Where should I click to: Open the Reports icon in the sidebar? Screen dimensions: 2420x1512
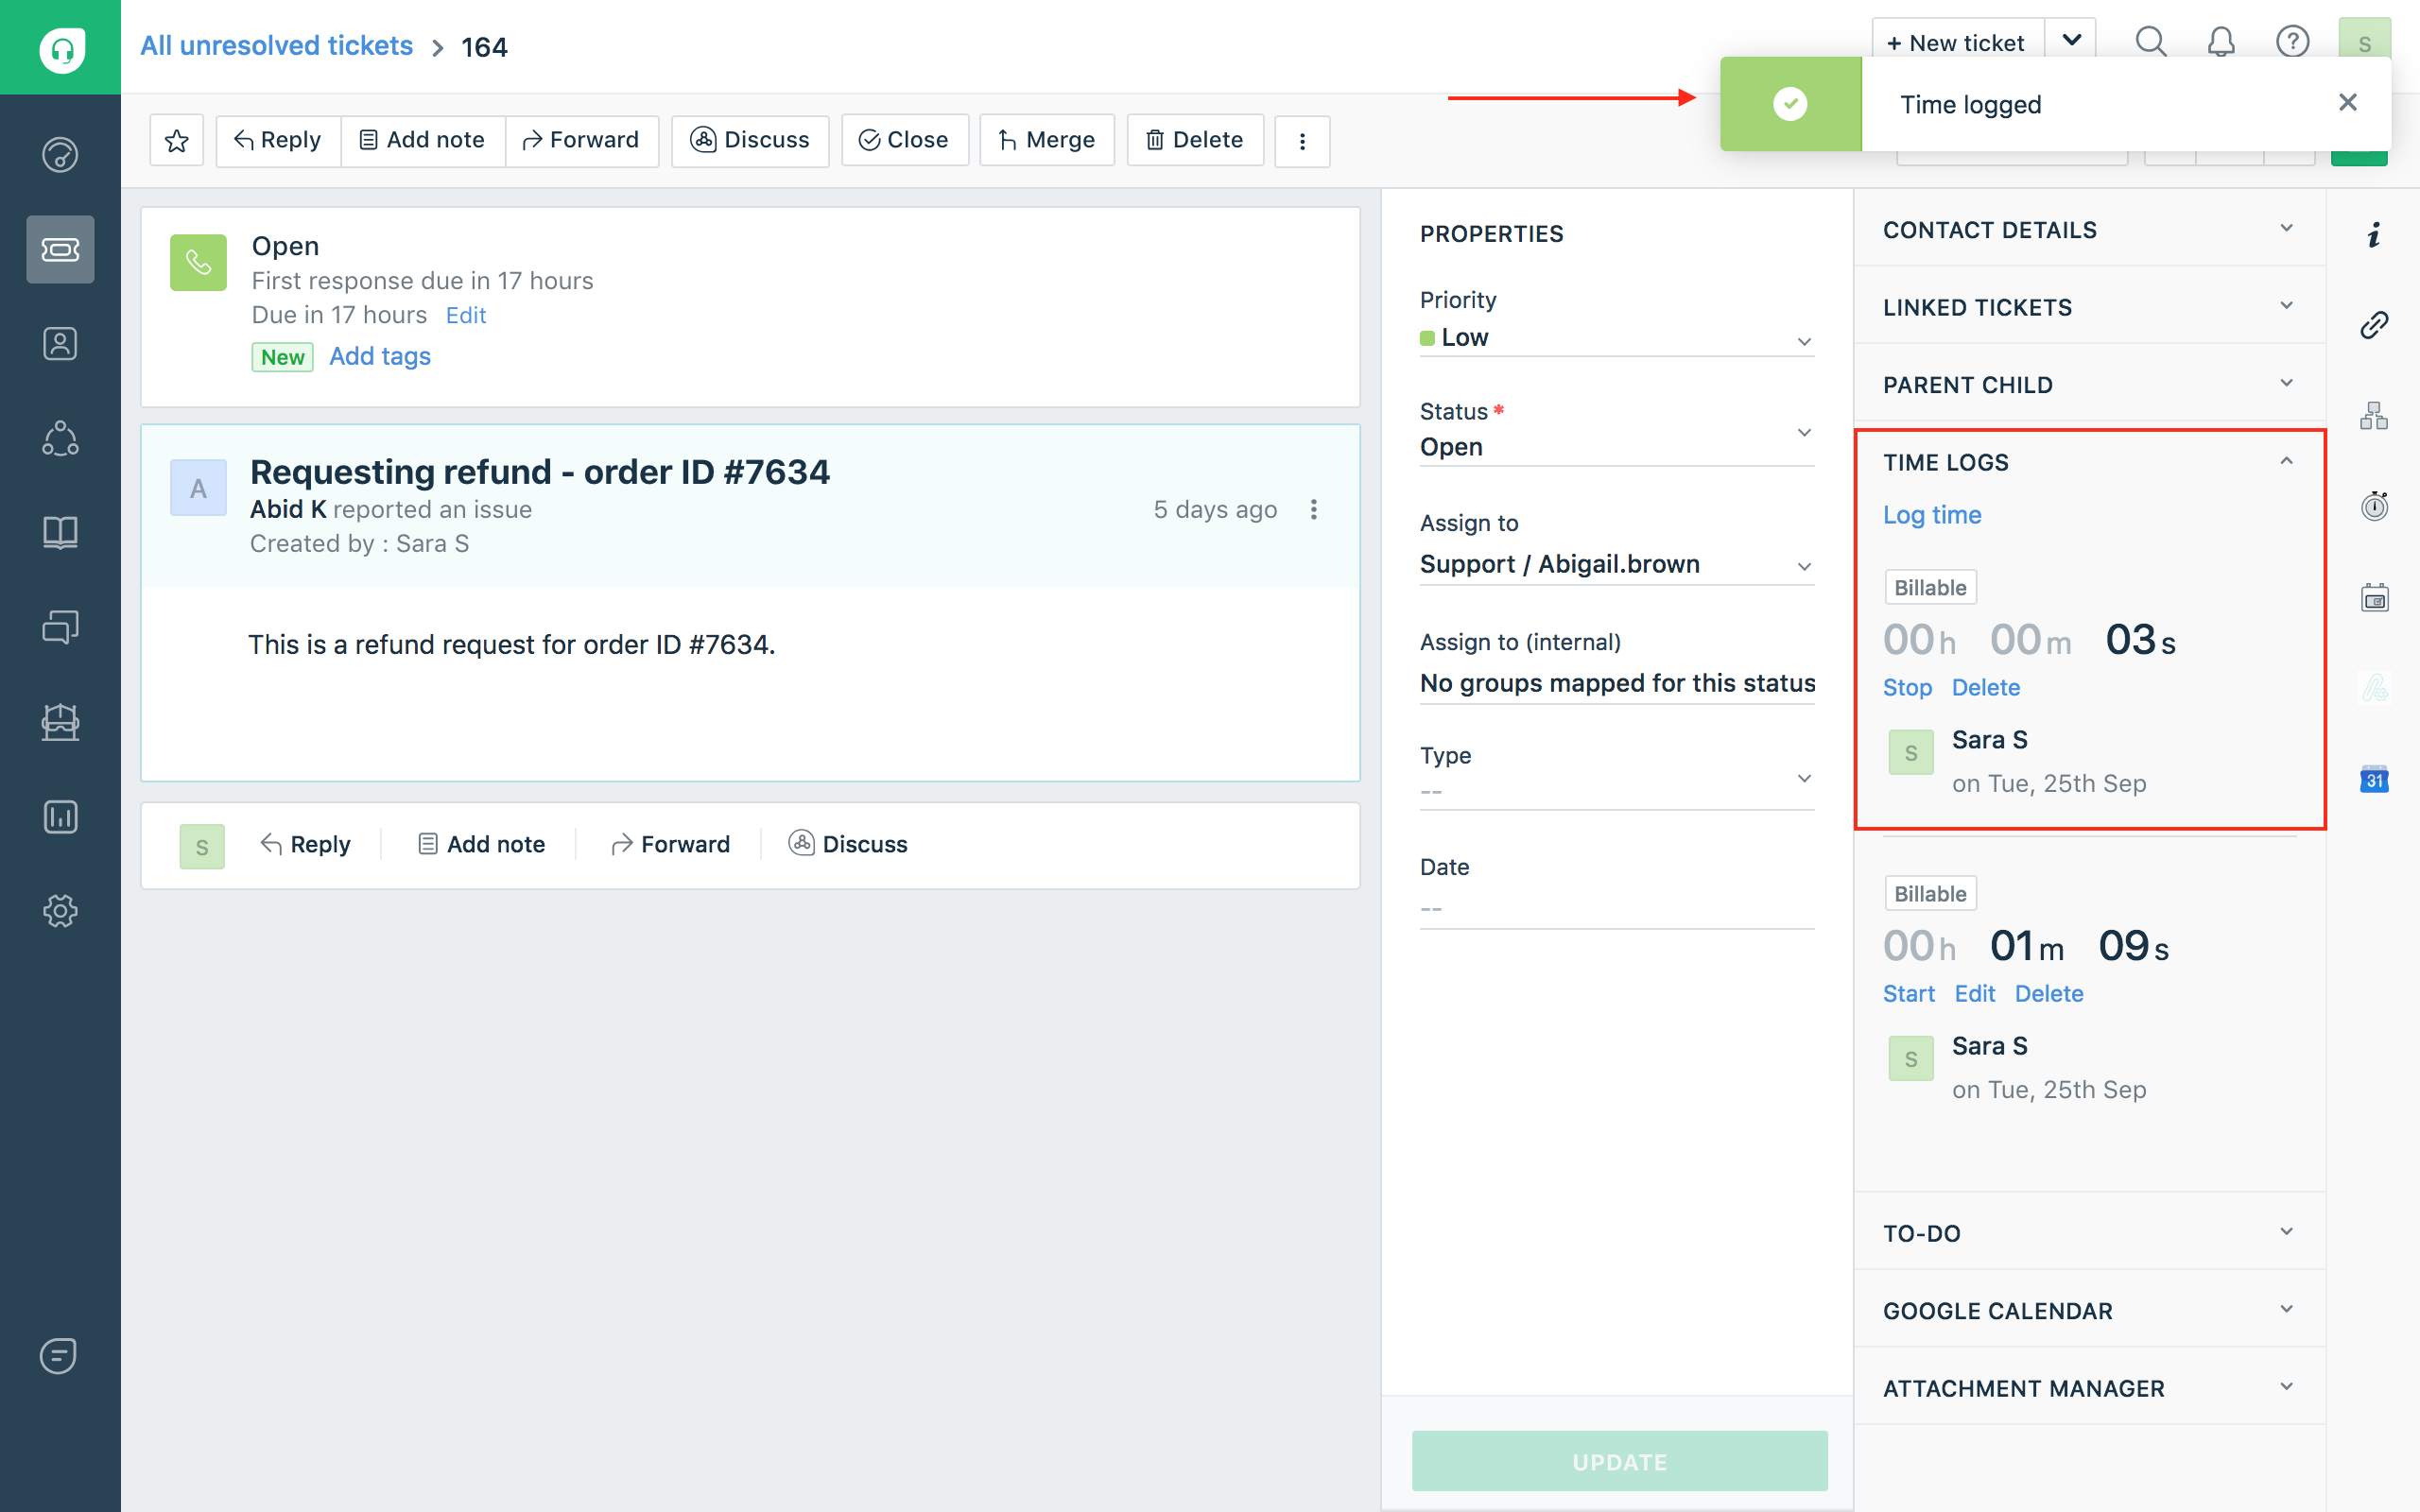coord(60,817)
